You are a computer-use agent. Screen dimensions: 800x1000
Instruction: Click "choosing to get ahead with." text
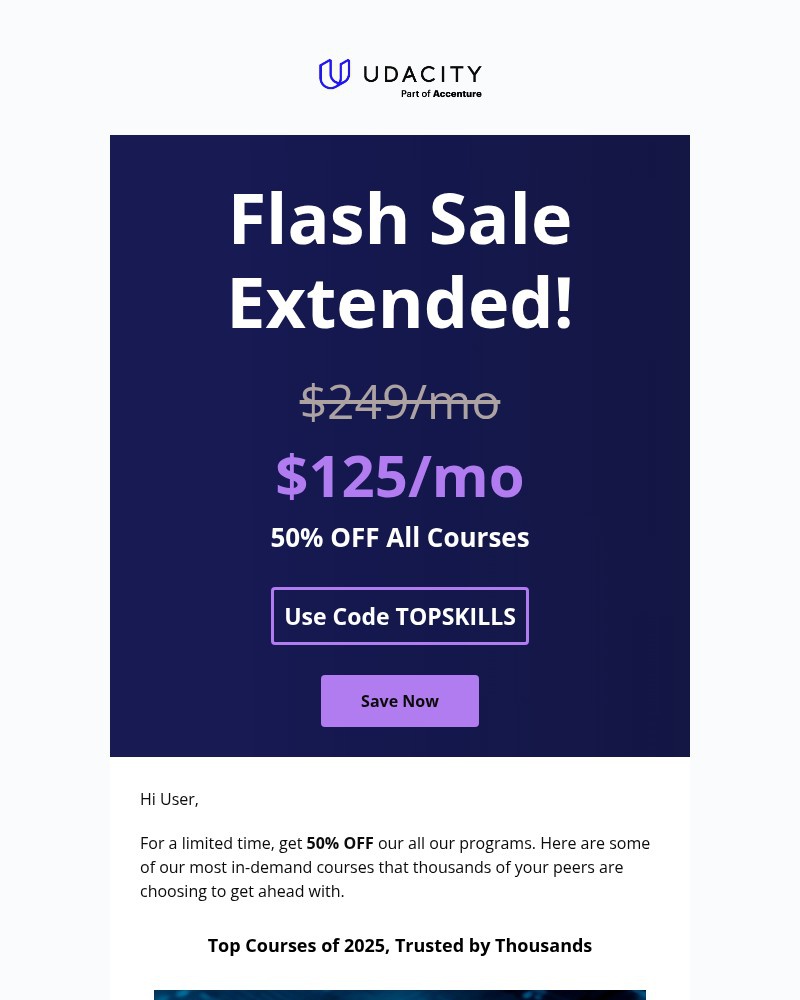(242, 891)
